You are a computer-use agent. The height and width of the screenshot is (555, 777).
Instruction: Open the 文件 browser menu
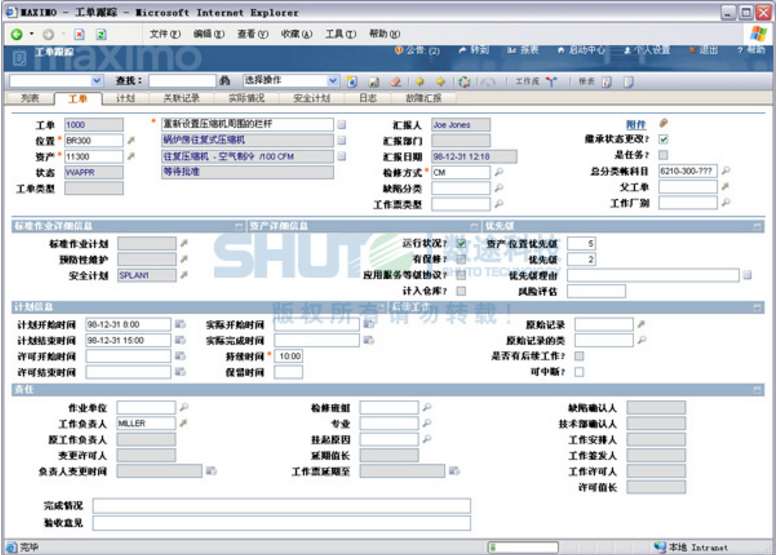[165, 34]
